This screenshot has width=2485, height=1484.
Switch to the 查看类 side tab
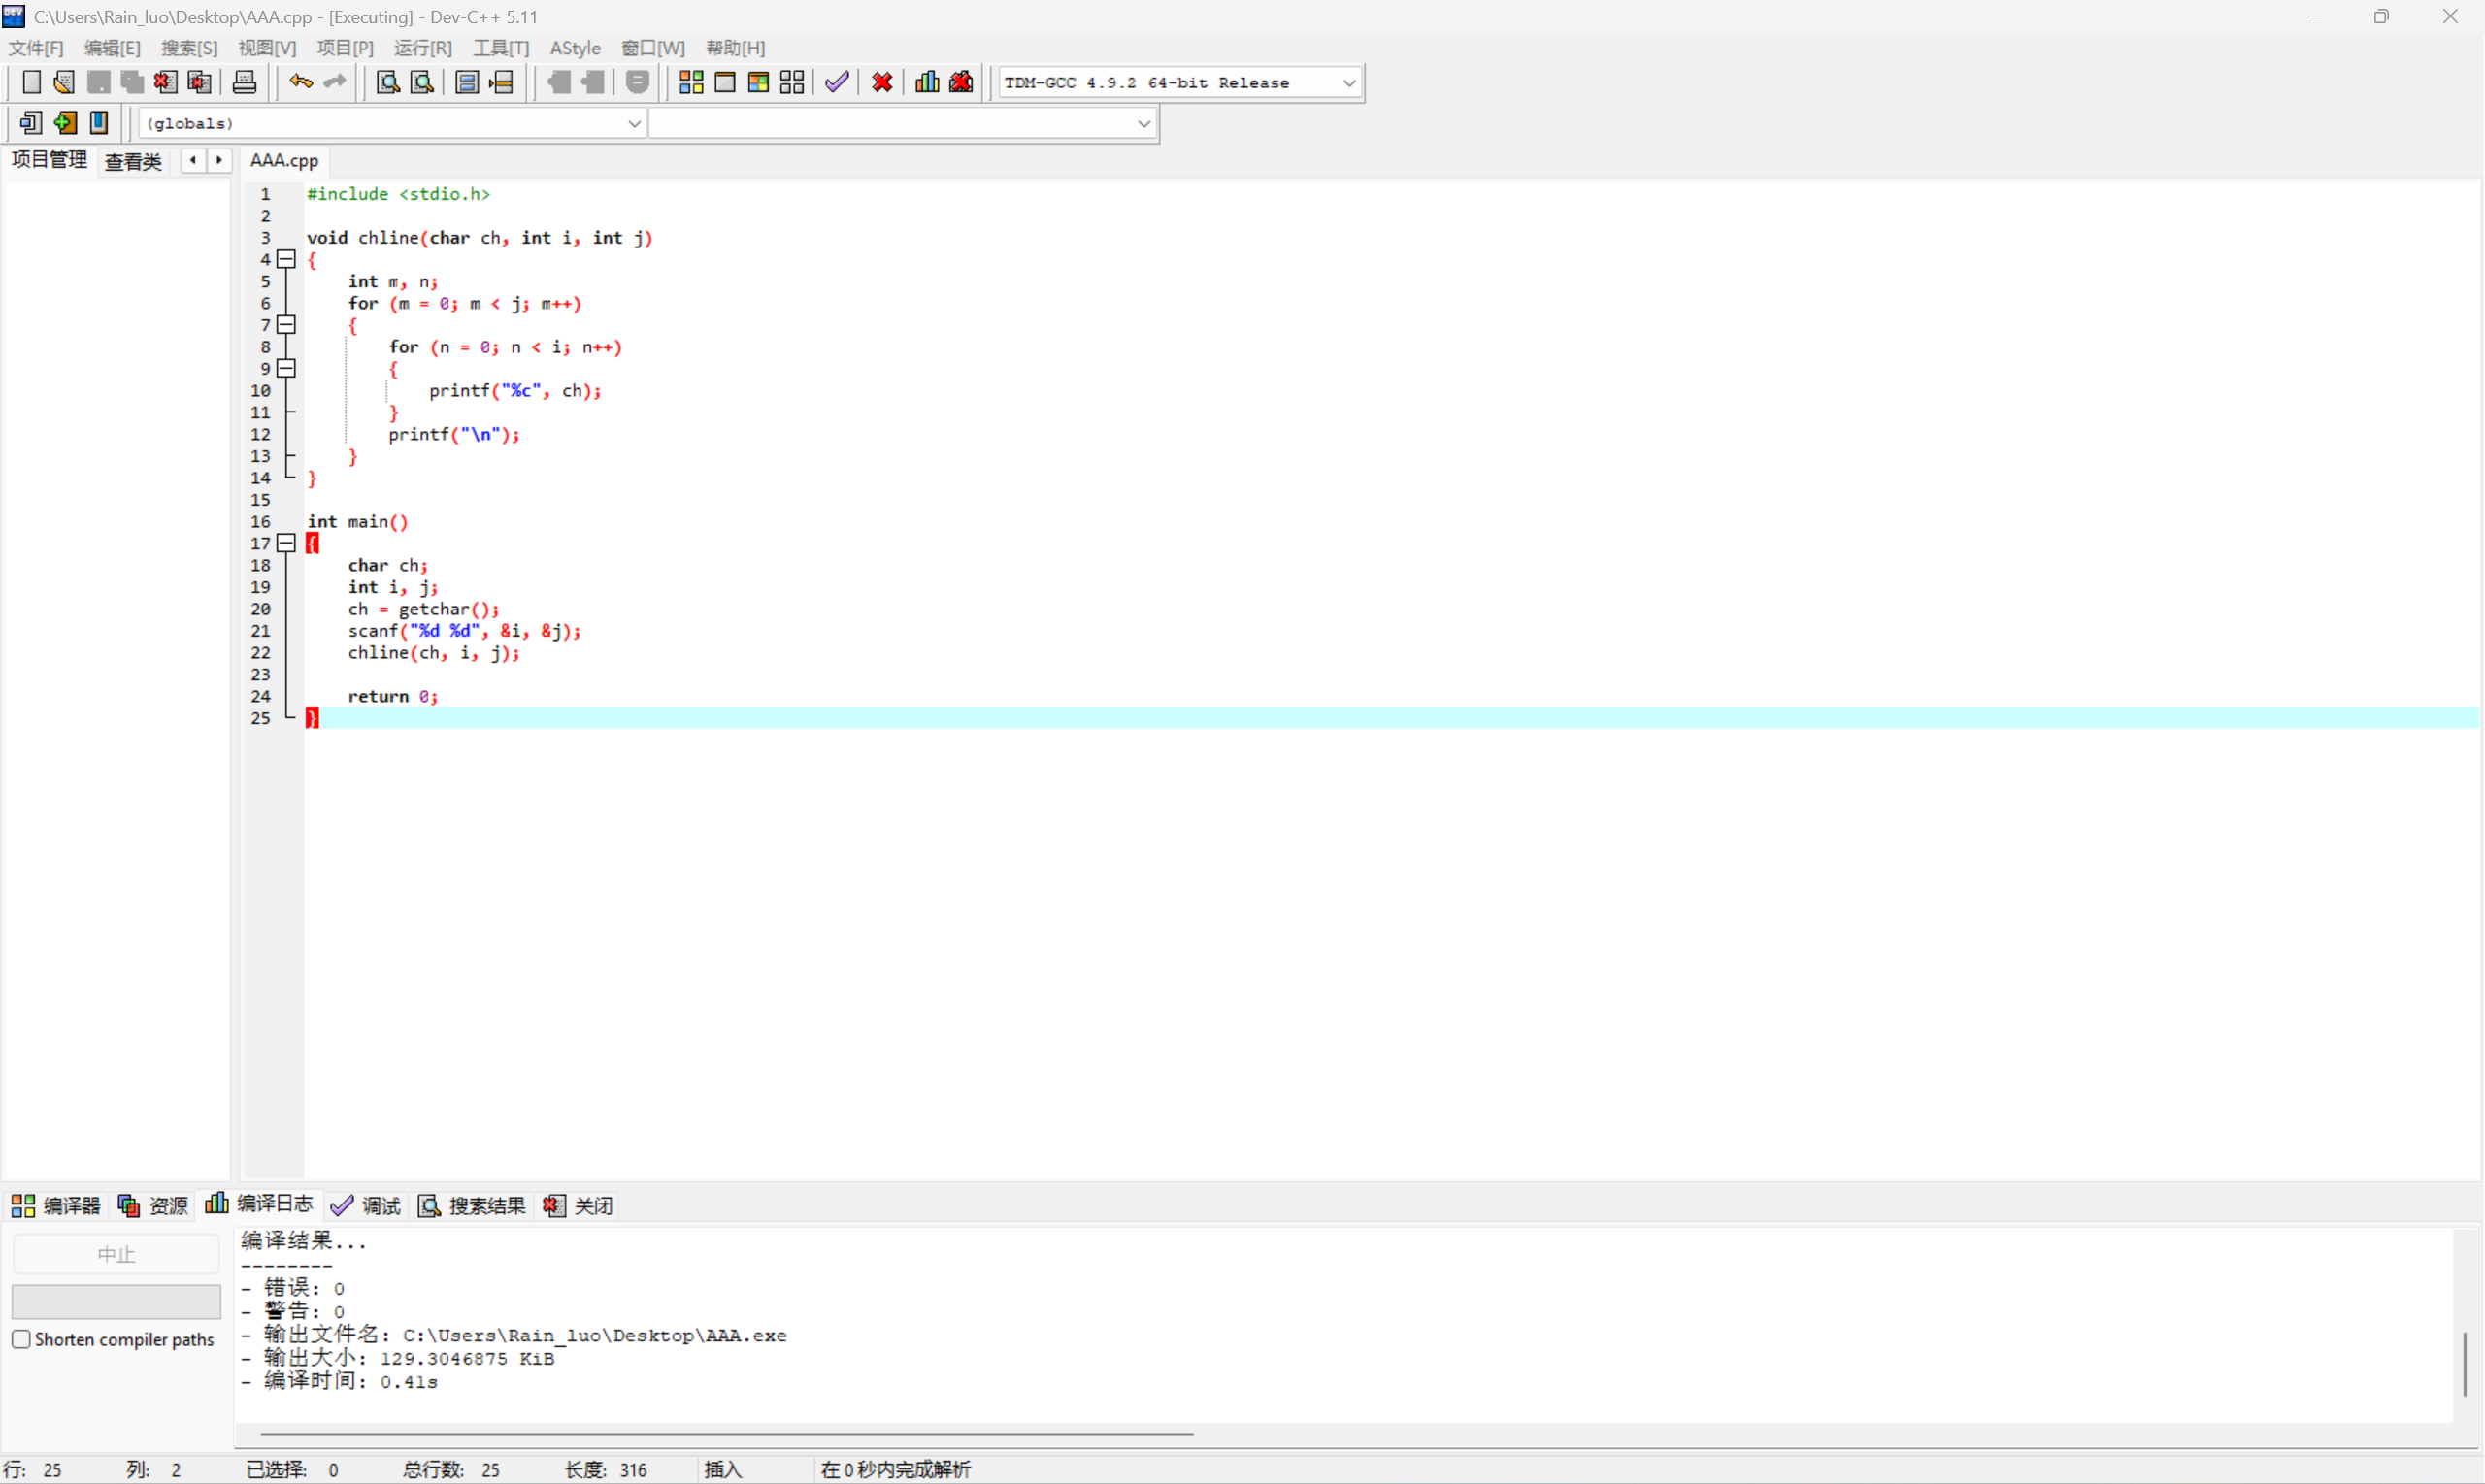point(133,161)
